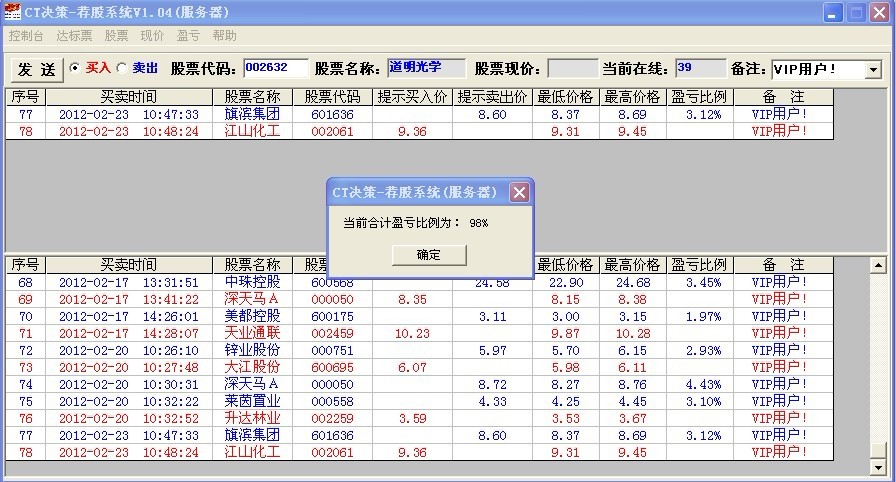This screenshot has height=482, width=896.
Task: Click buy price 3.59 cell
Action: pos(413,419)
